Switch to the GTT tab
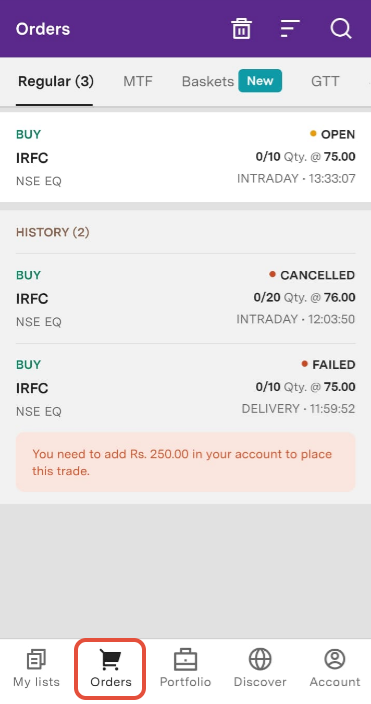Viewport: 371px width, 704px height. [x=325, y=81]
